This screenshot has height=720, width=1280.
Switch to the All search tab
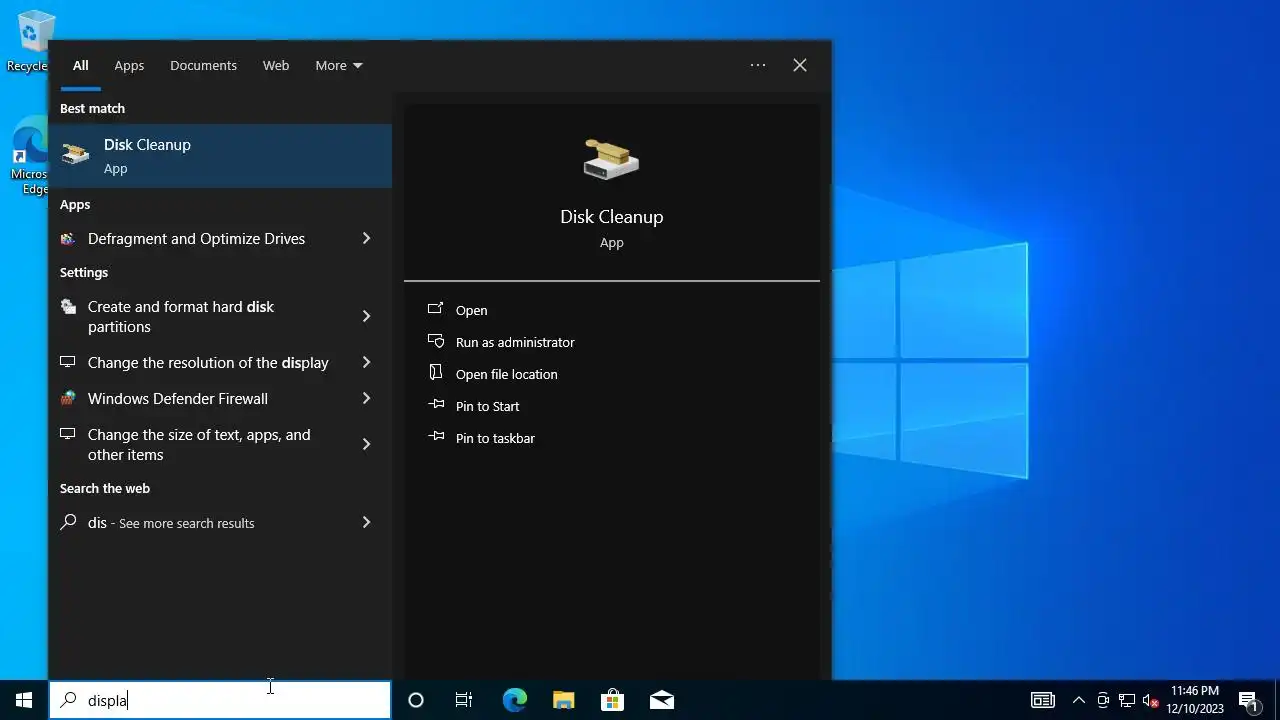click(x=81, y=65)
